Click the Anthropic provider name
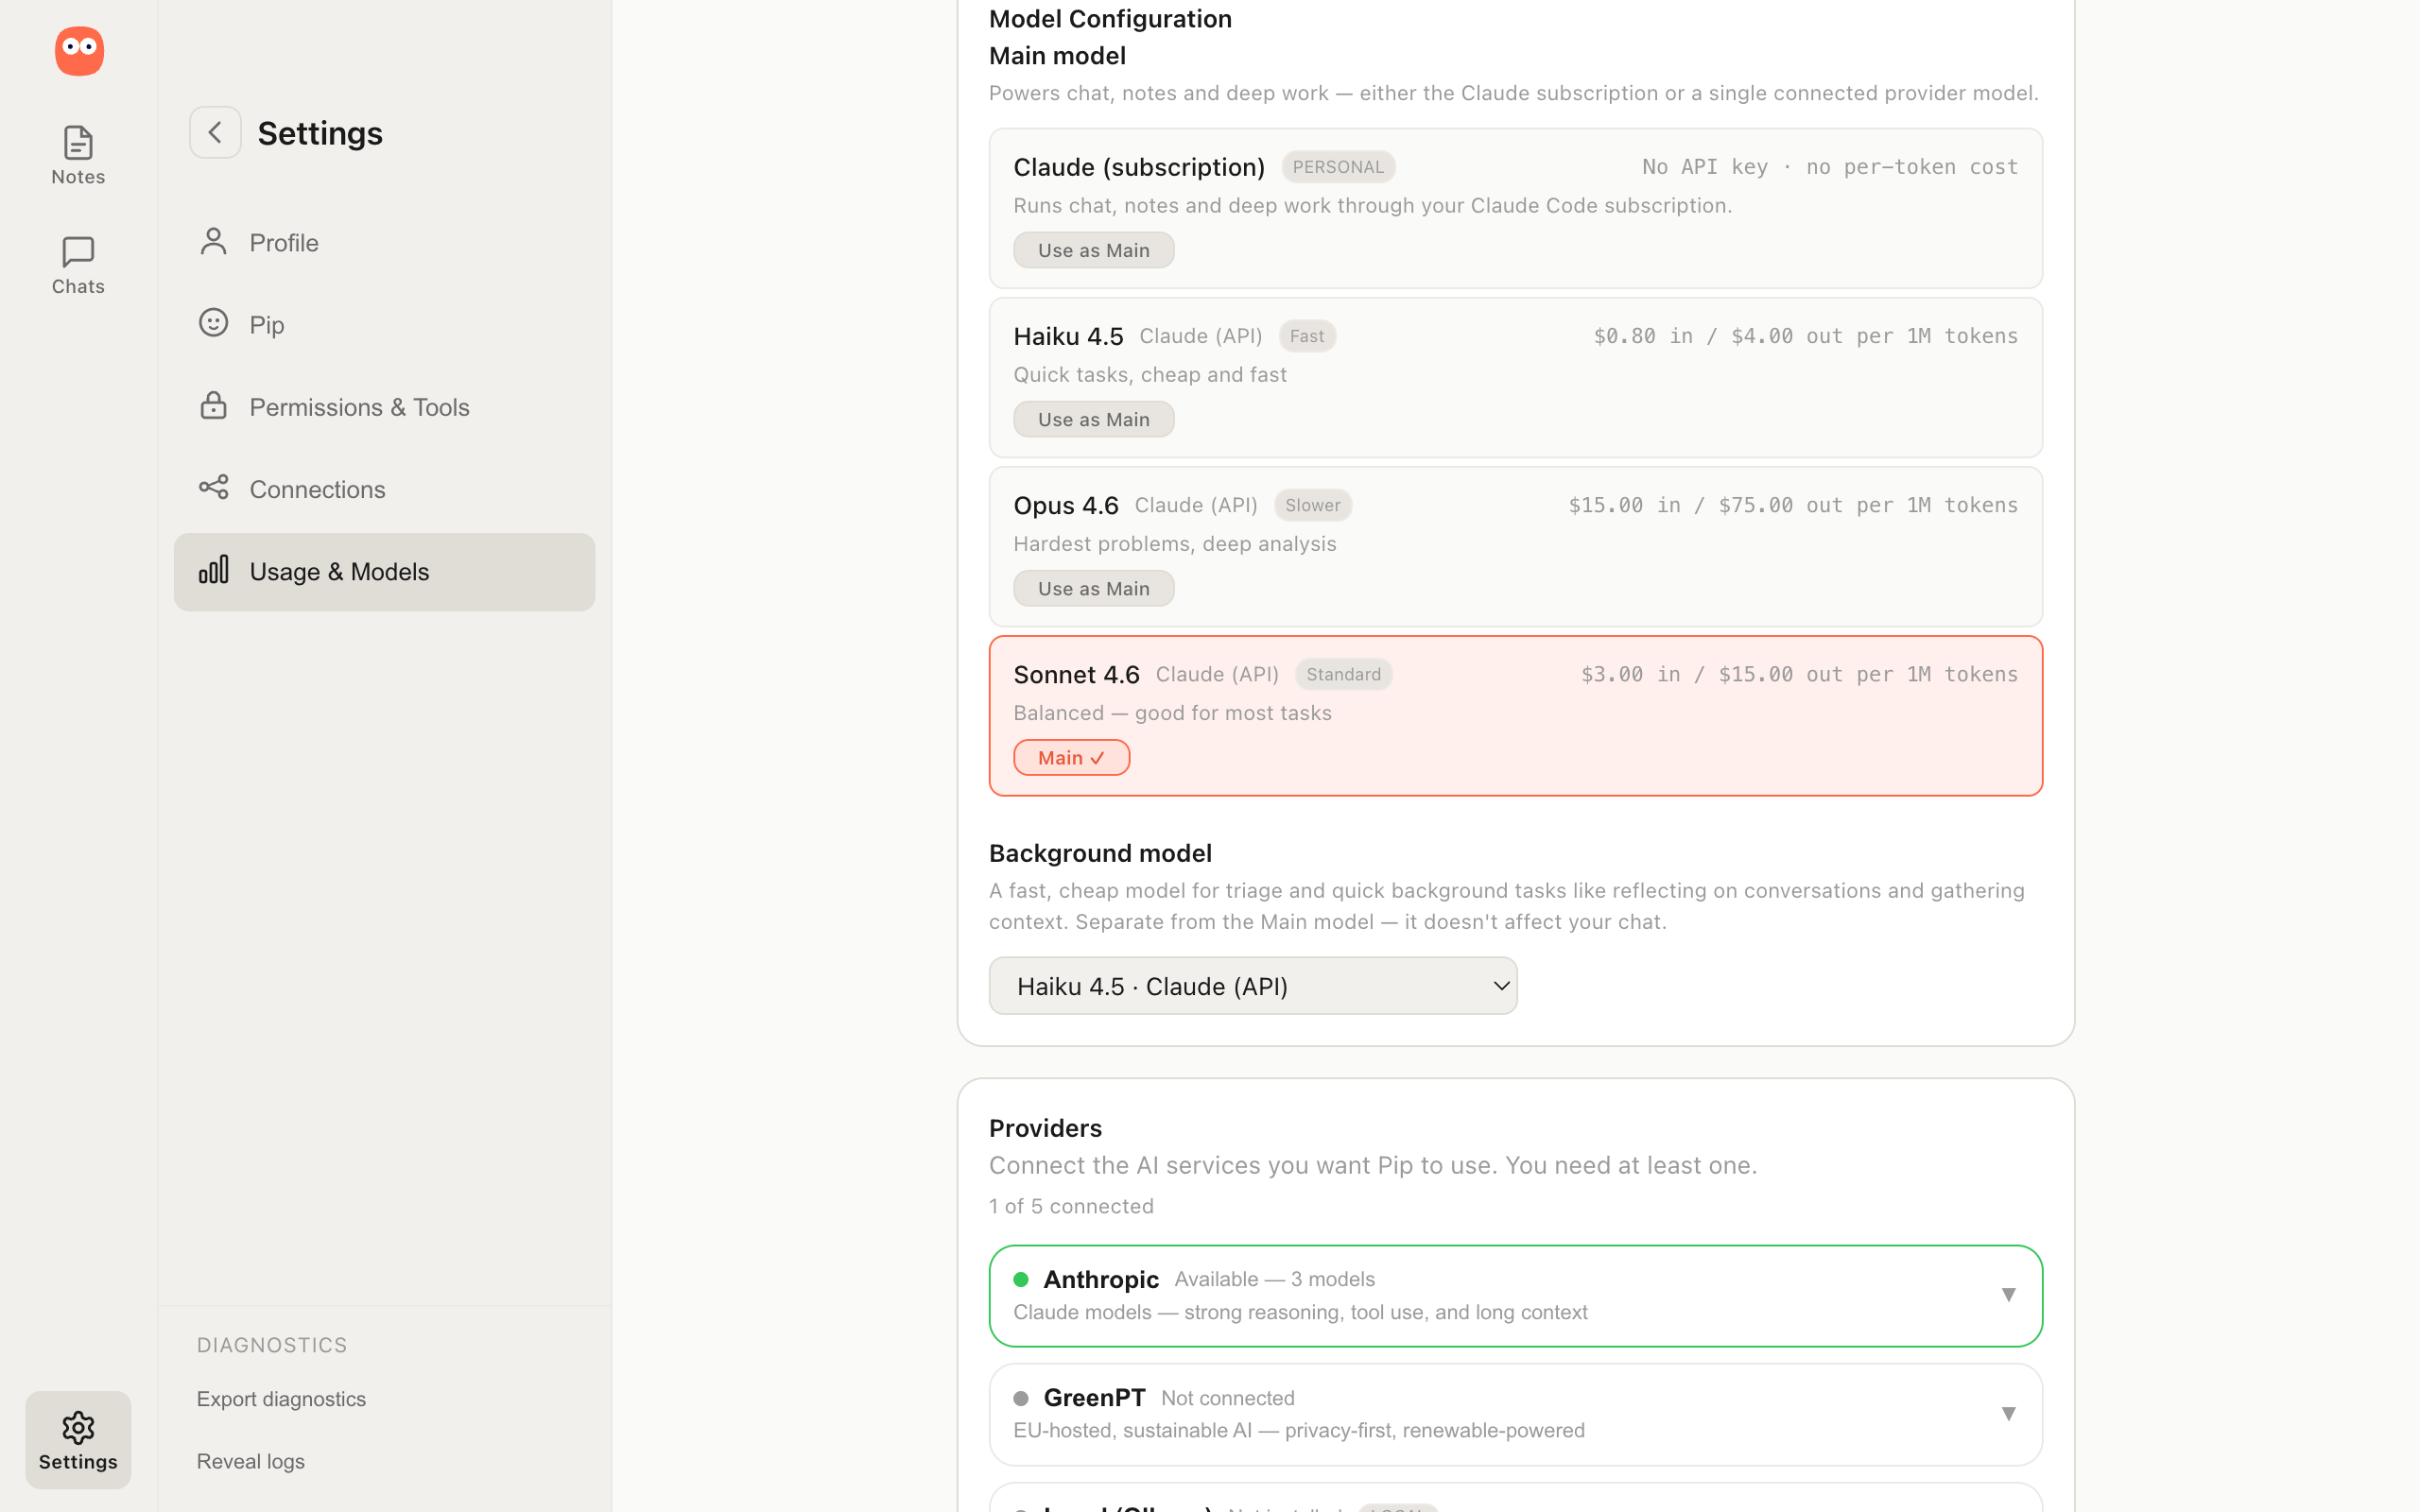Image resolution: width=2420 pixels, height=1512 pixels. [1100, 1279]
